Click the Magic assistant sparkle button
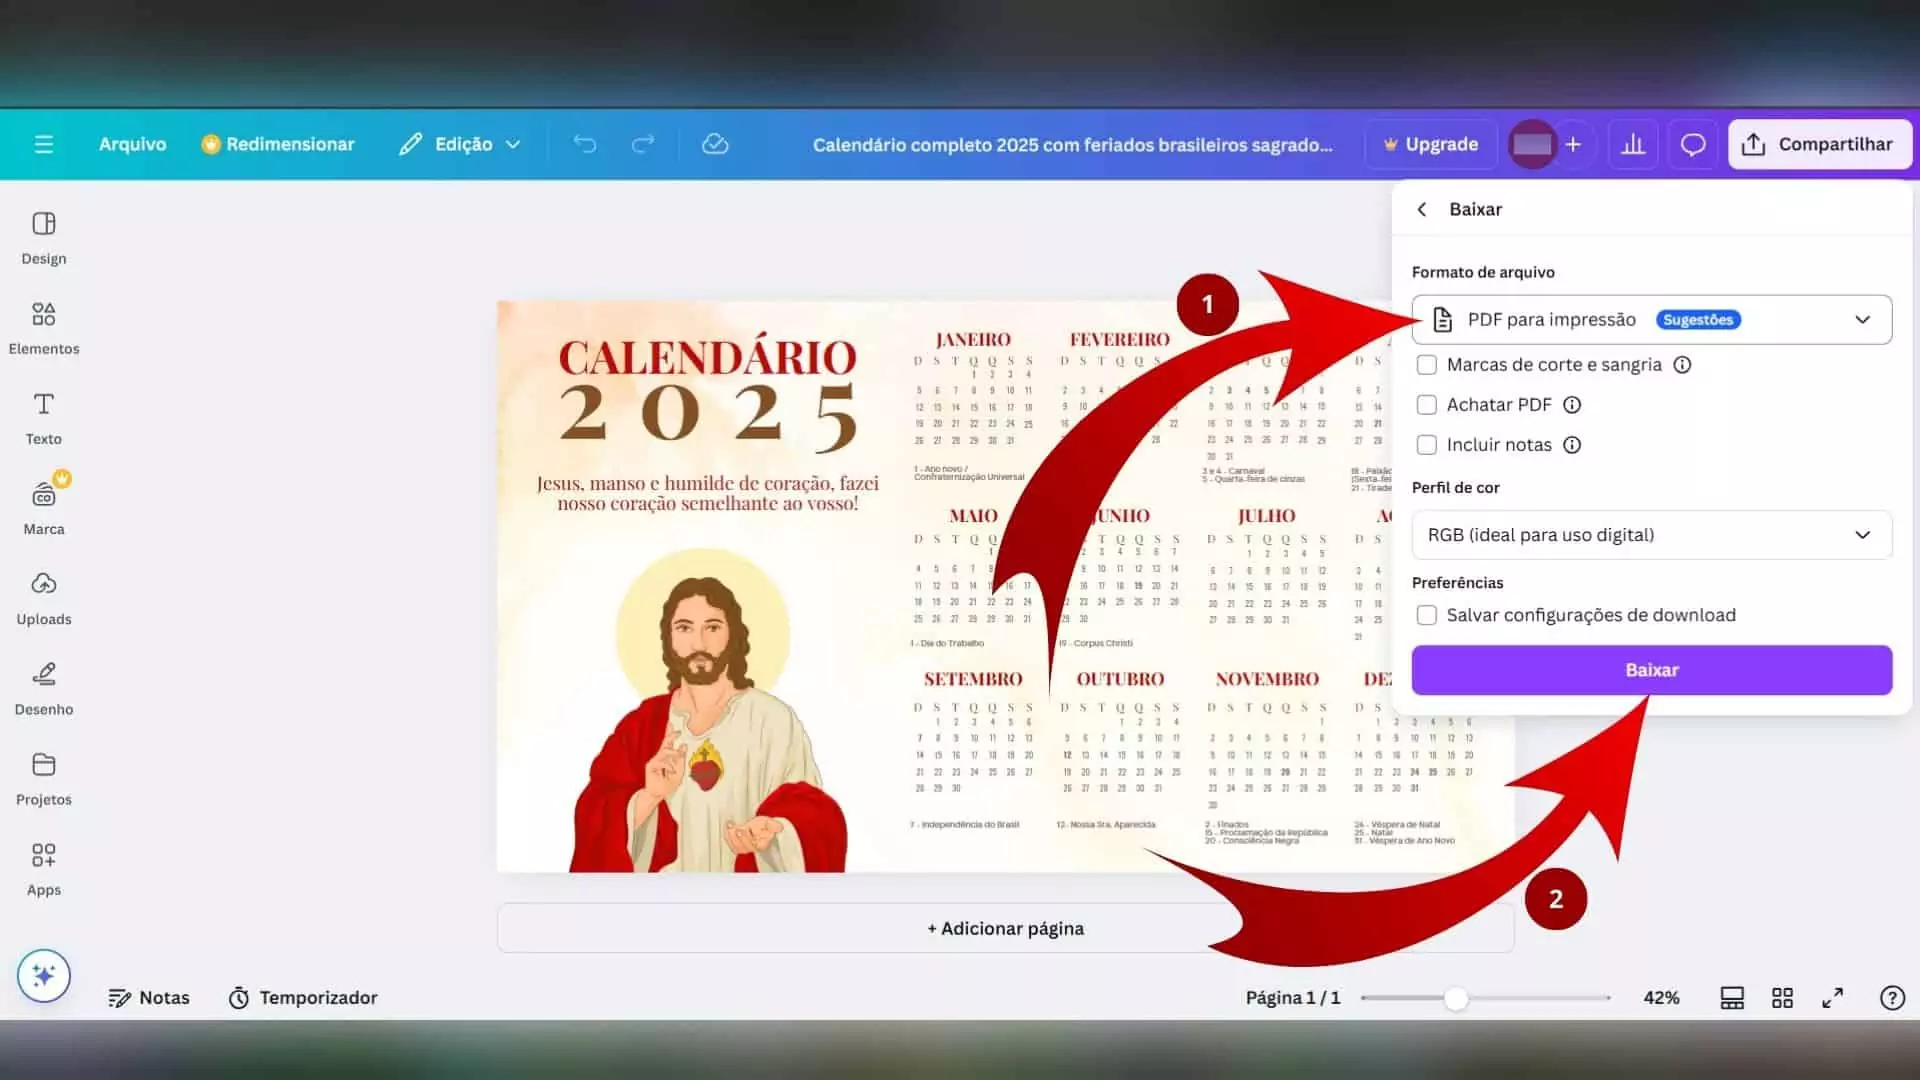Viewport: 1920px width, 1080px height. 44,975
